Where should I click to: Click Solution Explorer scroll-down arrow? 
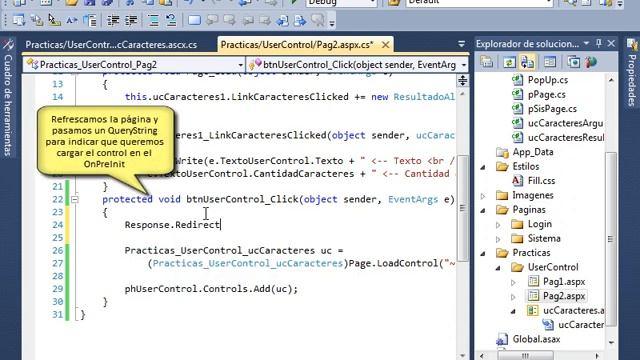click(611, 342)
